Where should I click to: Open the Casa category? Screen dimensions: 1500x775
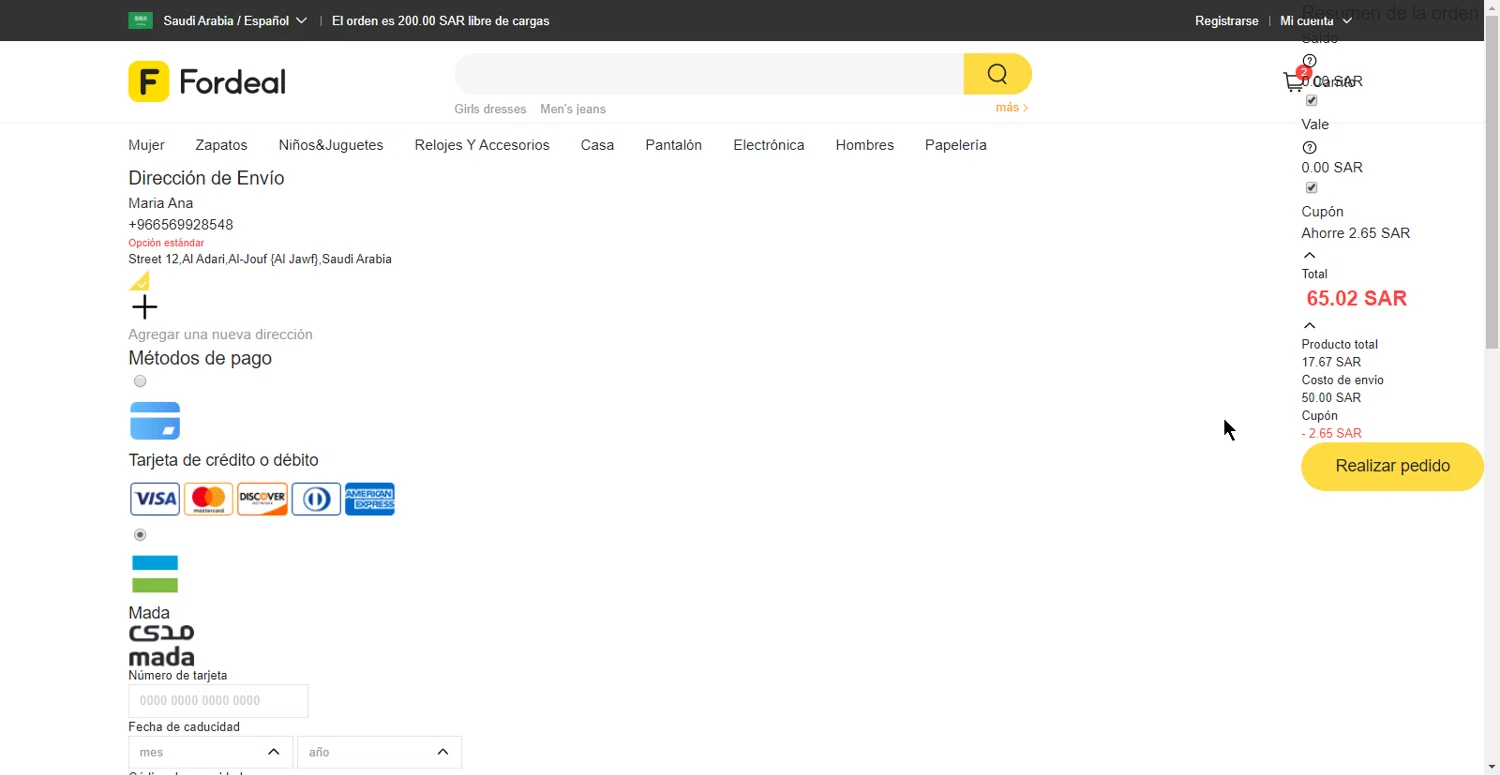coord(597,145)
